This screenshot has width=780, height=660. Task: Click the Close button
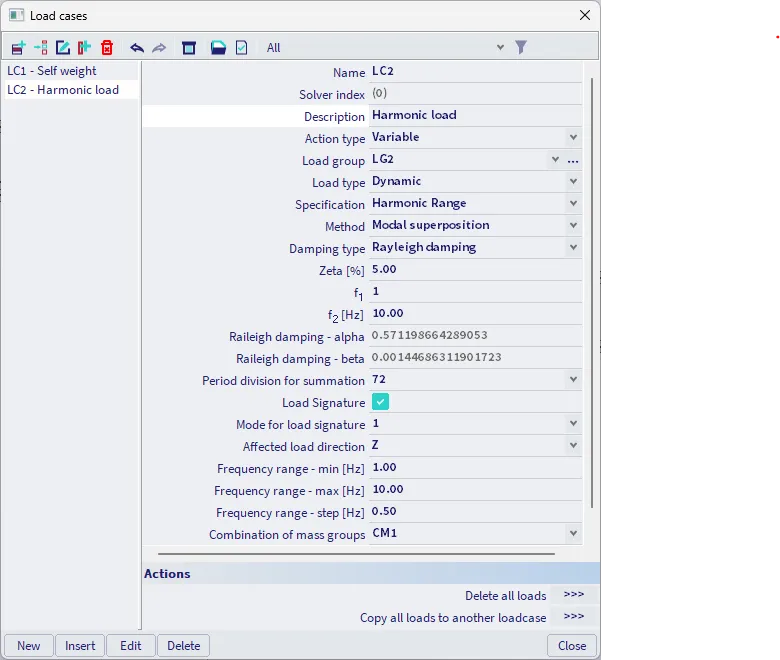[x=572, y=645]
